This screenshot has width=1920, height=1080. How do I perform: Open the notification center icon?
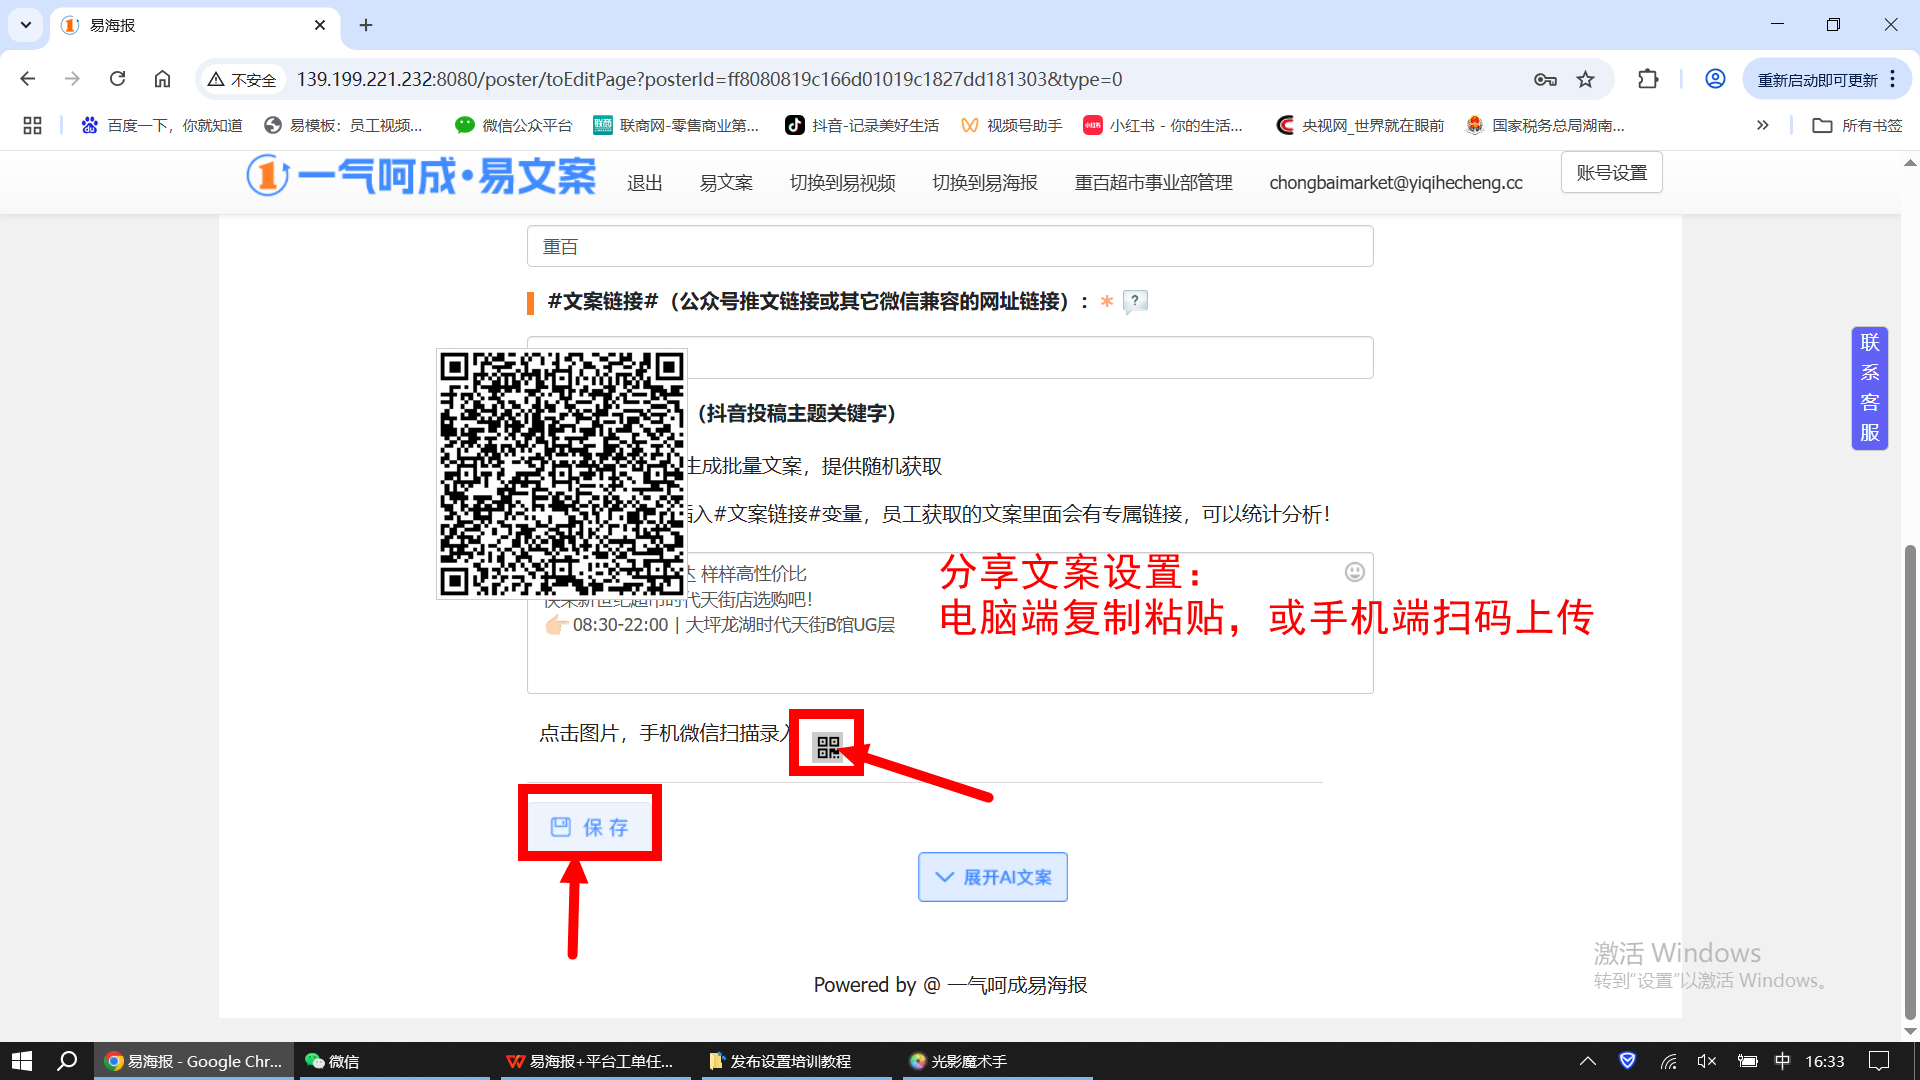coord(1879,1061)
